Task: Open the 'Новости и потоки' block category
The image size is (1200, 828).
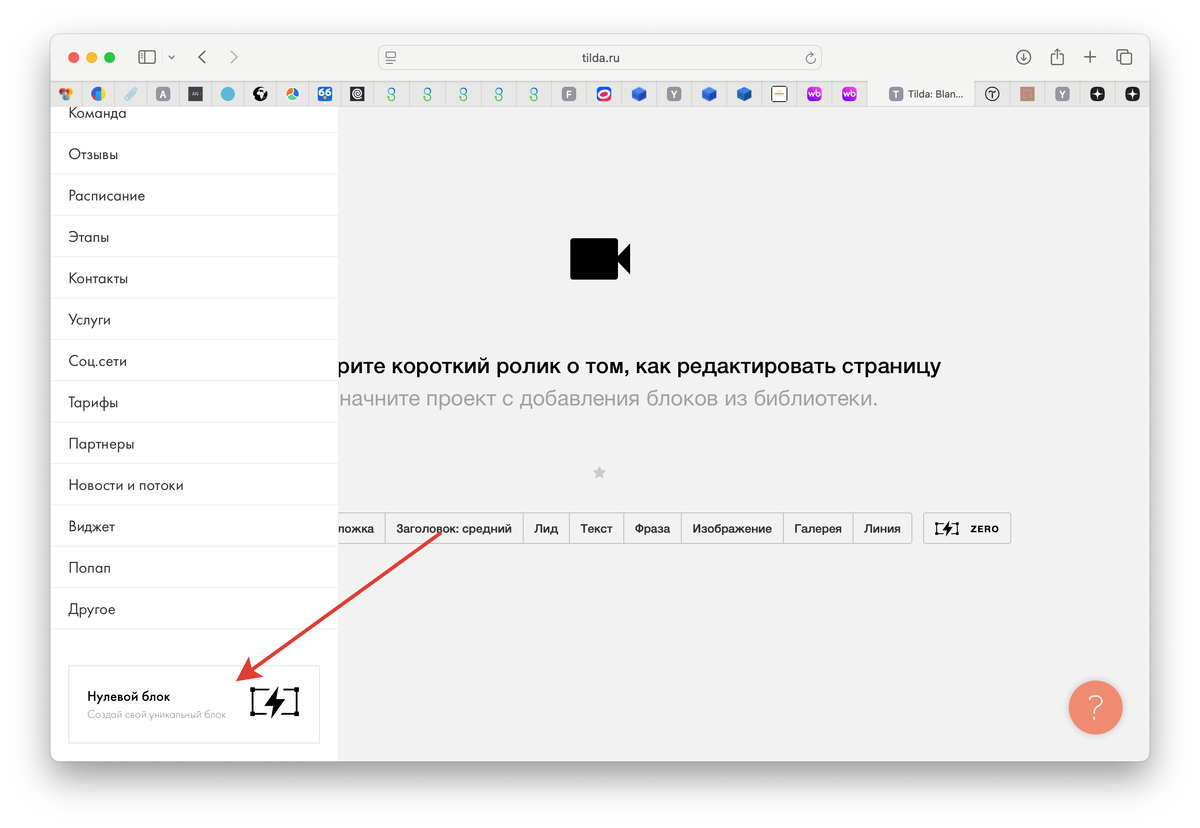Action: 194,485
